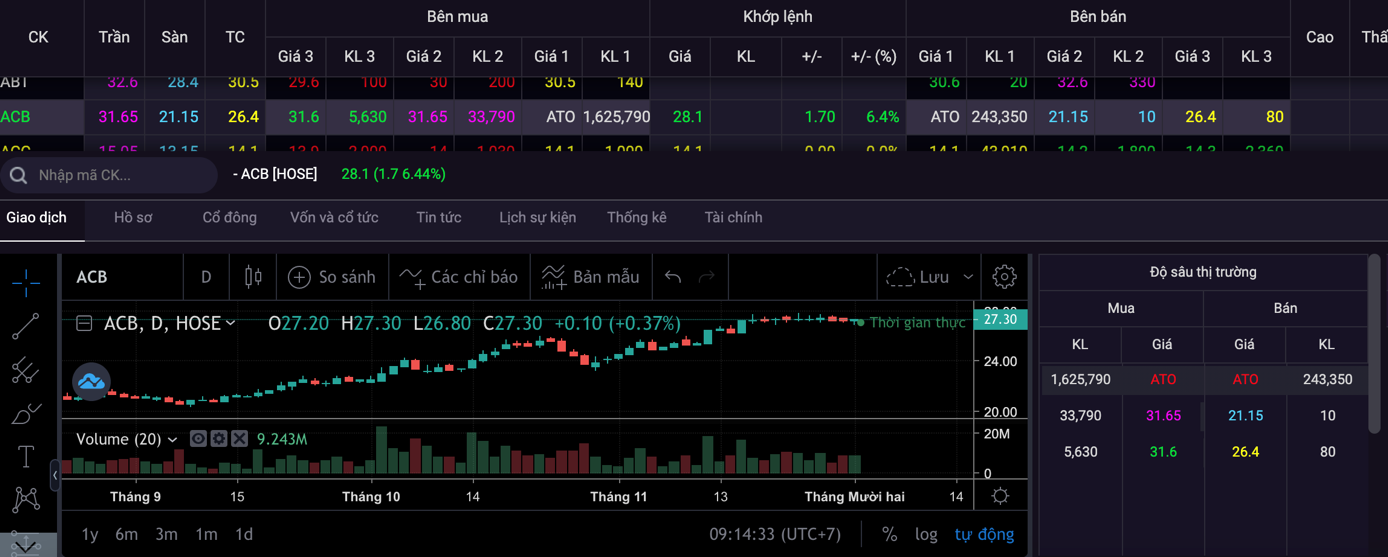Open the candlestick chart style selector
The width and height of the screenshot is (1388, 557).
253,277
